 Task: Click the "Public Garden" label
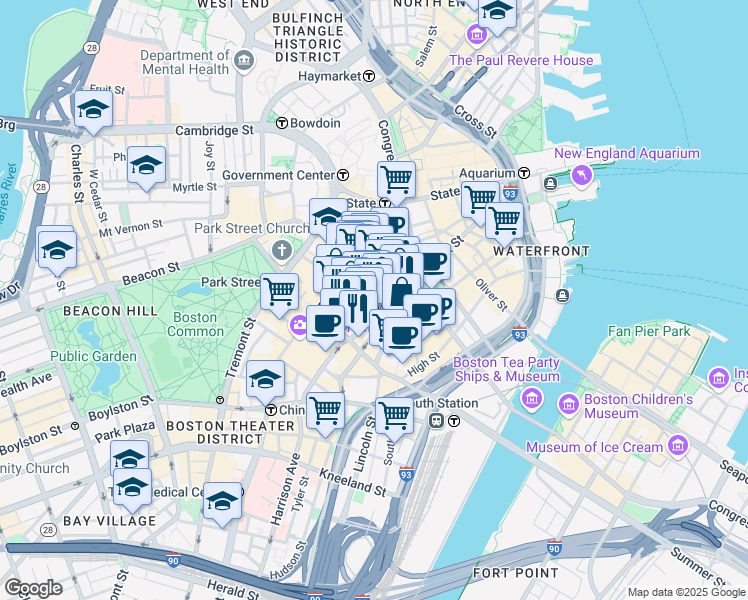[94, 356]
